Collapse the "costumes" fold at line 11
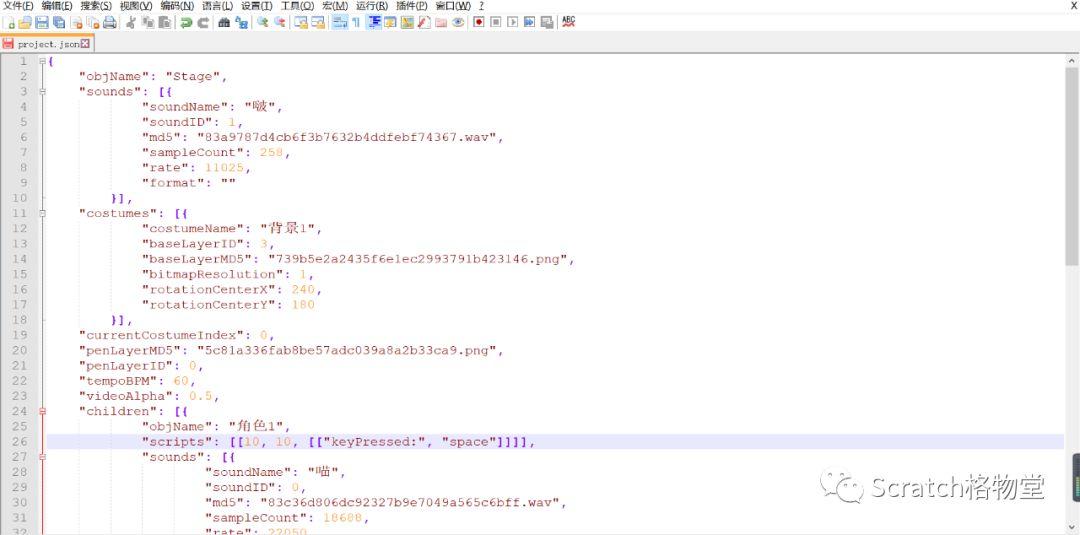1080x535 pixels. coord(43,213)
